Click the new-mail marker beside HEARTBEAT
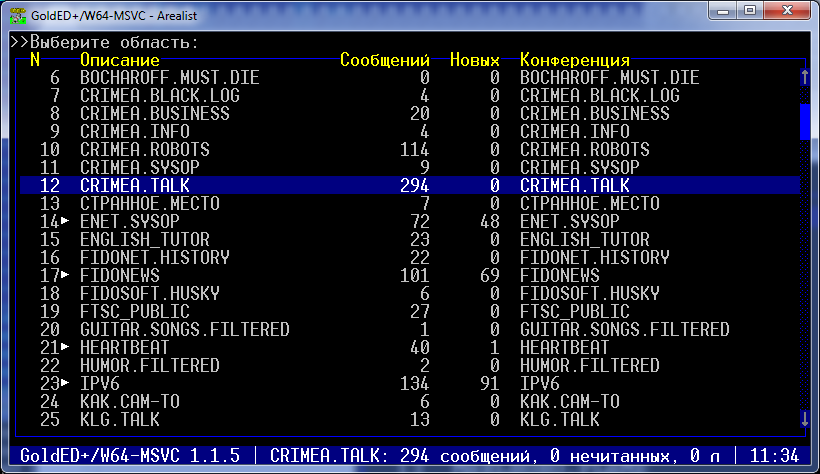Screen dimensions: 820x474 point(65,347)
